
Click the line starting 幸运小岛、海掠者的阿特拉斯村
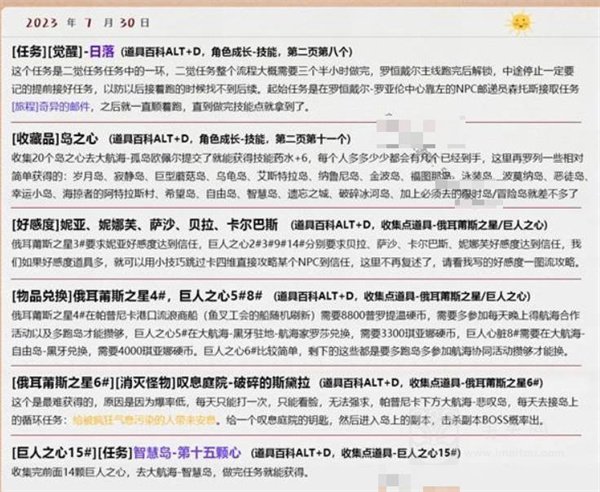[295, 194]
